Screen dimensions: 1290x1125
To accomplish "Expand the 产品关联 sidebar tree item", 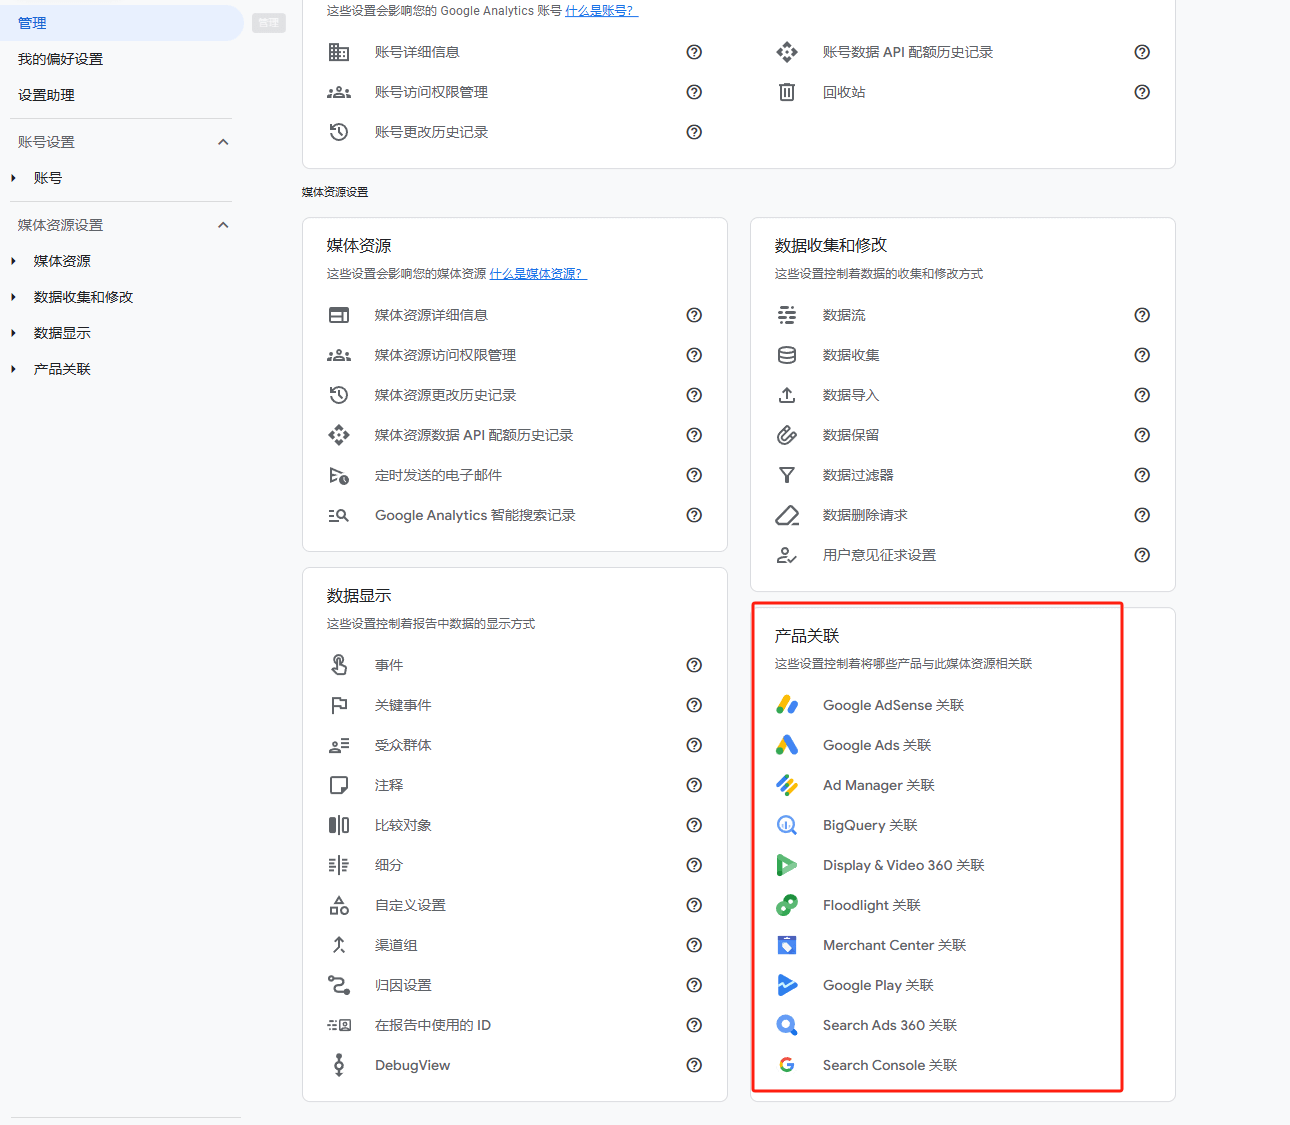I will pos(13,369).
